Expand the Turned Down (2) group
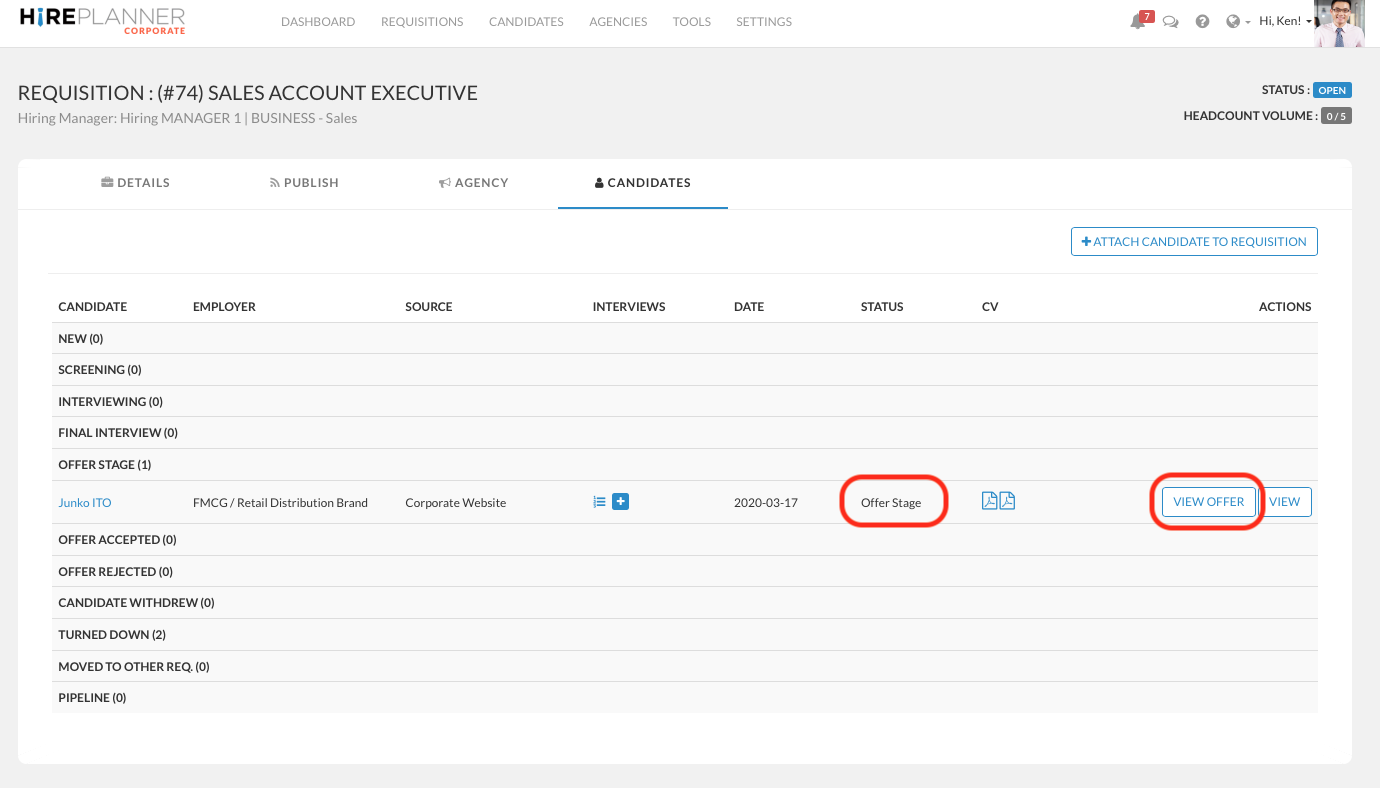 point(112,635)
